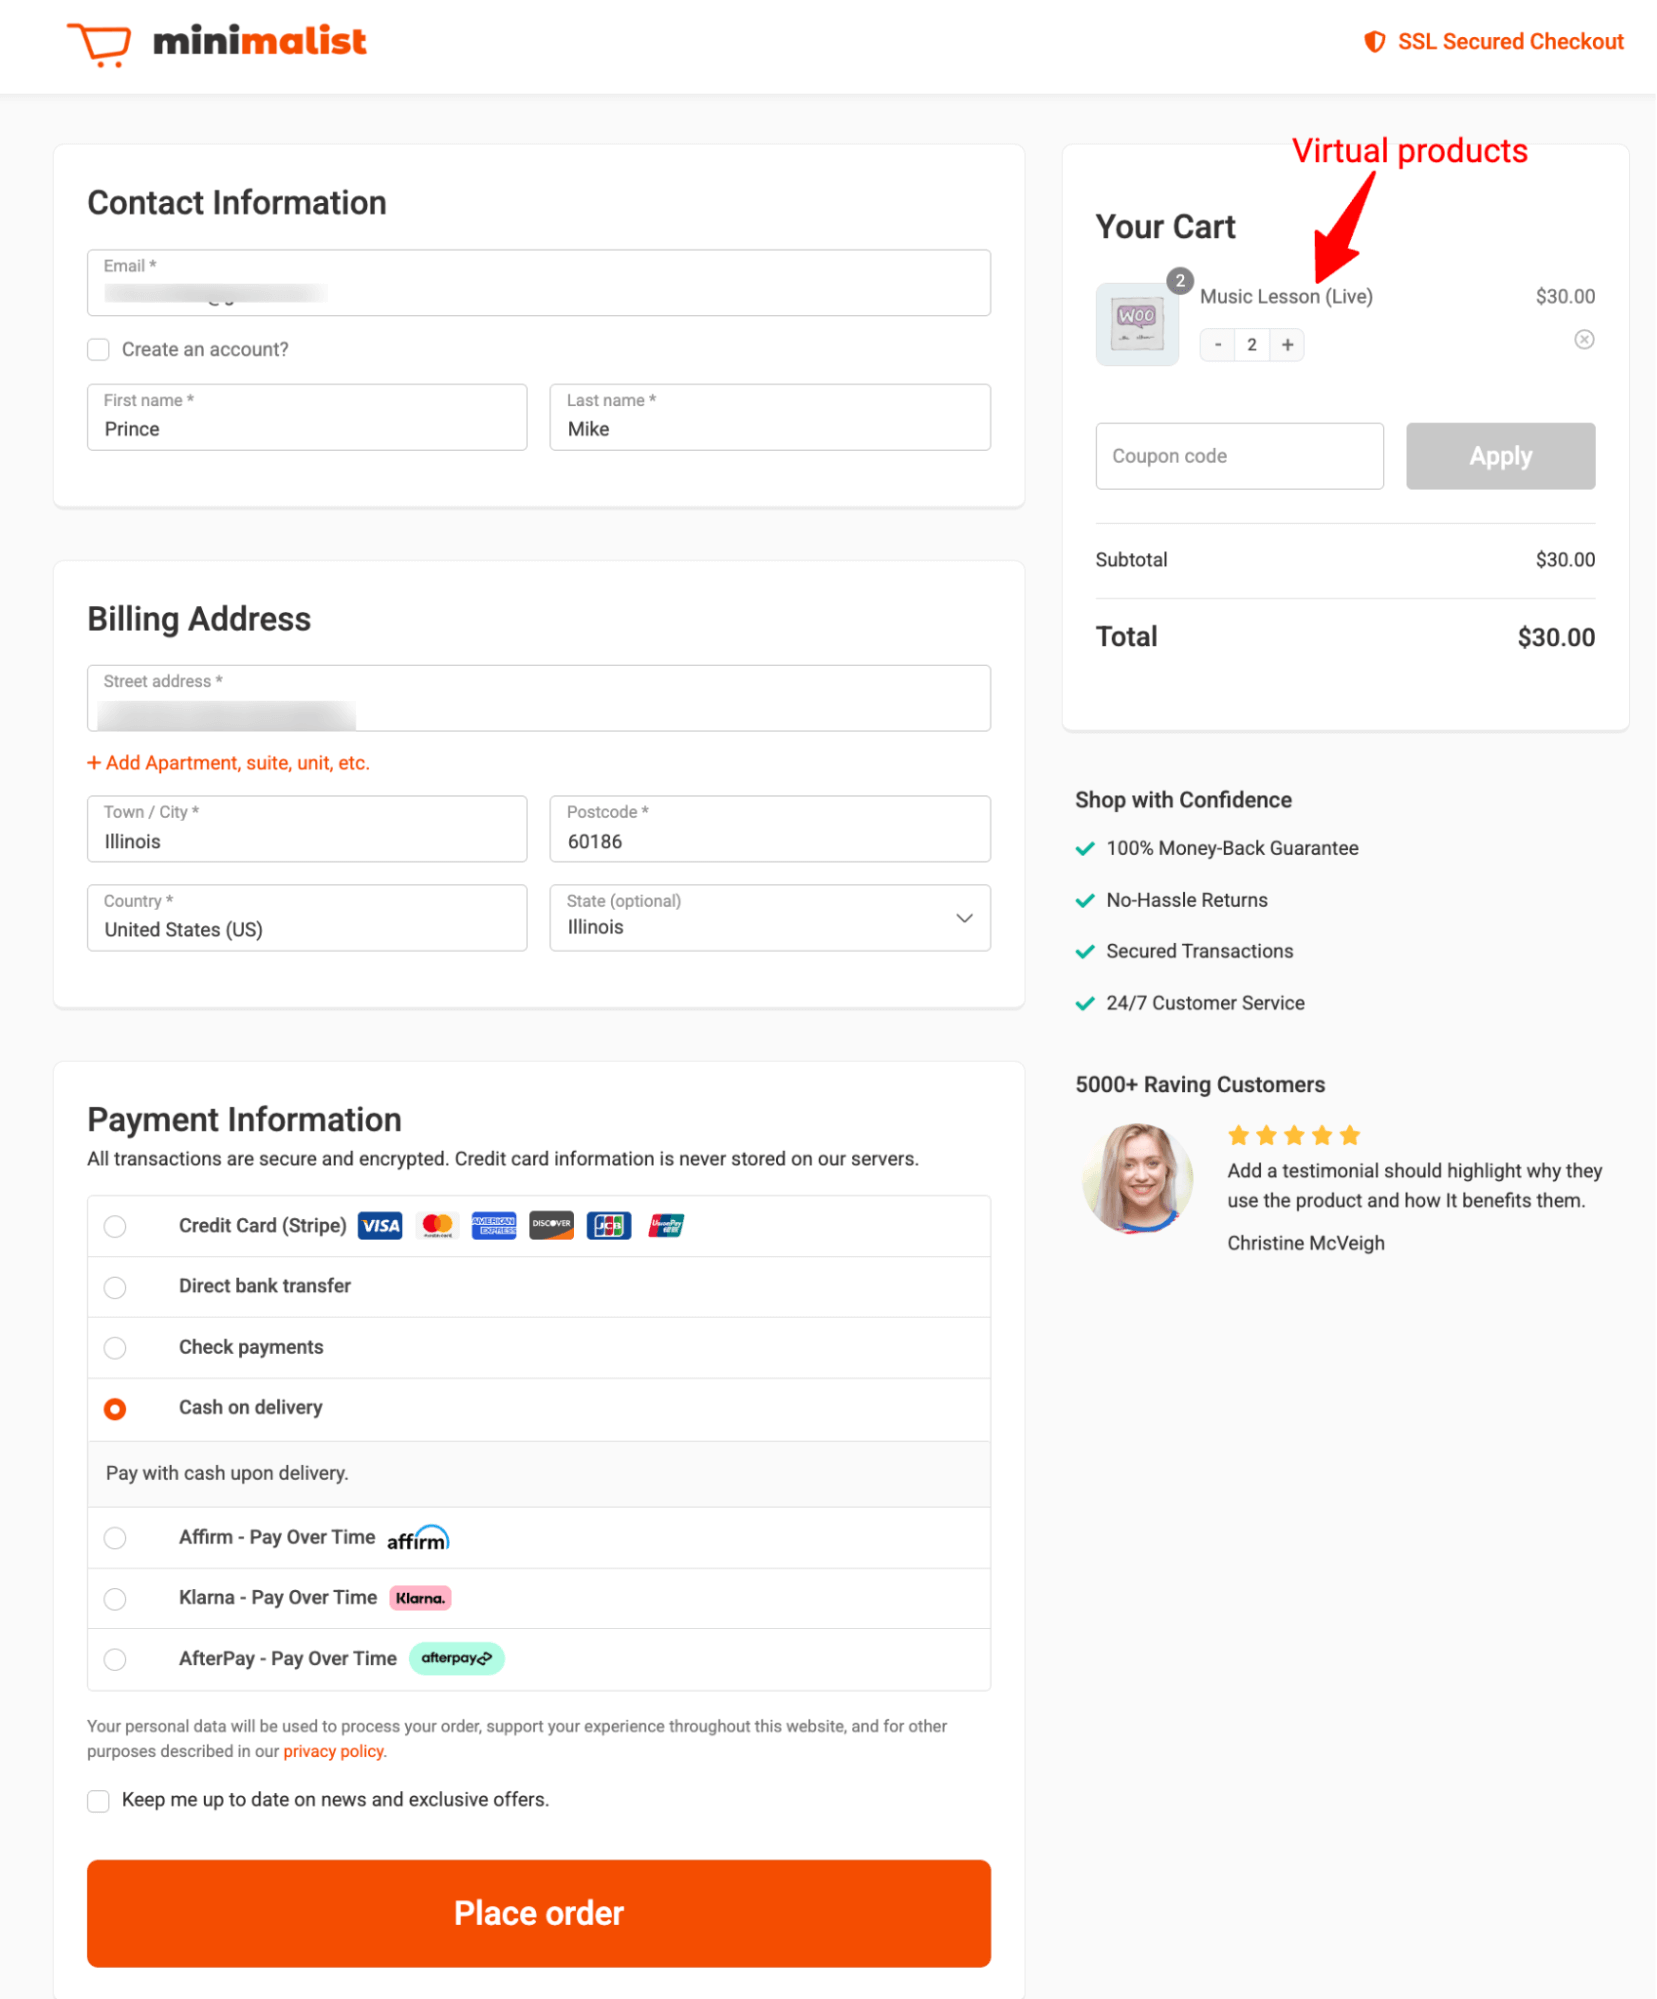This screenshot has height=1999, width=1657.
Task: Select Credit Card (Stripe) payment option
Action: point(115,1226)
